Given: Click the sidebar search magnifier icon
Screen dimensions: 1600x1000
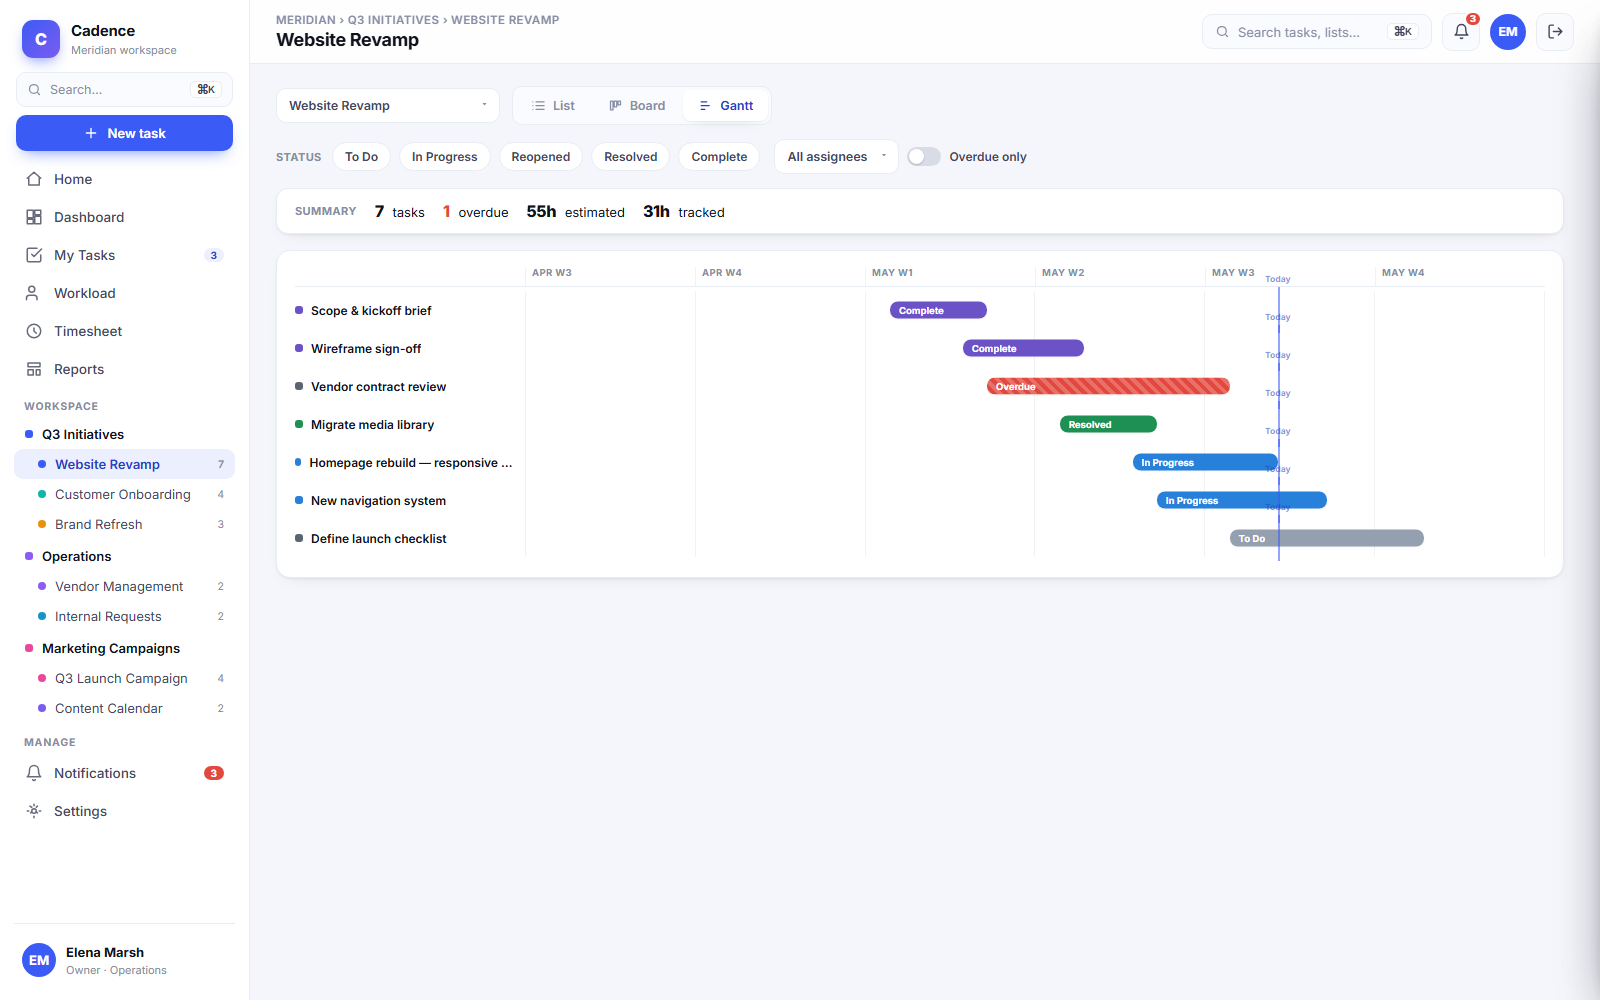Looking at the screenshot, I should coord(35,90).
